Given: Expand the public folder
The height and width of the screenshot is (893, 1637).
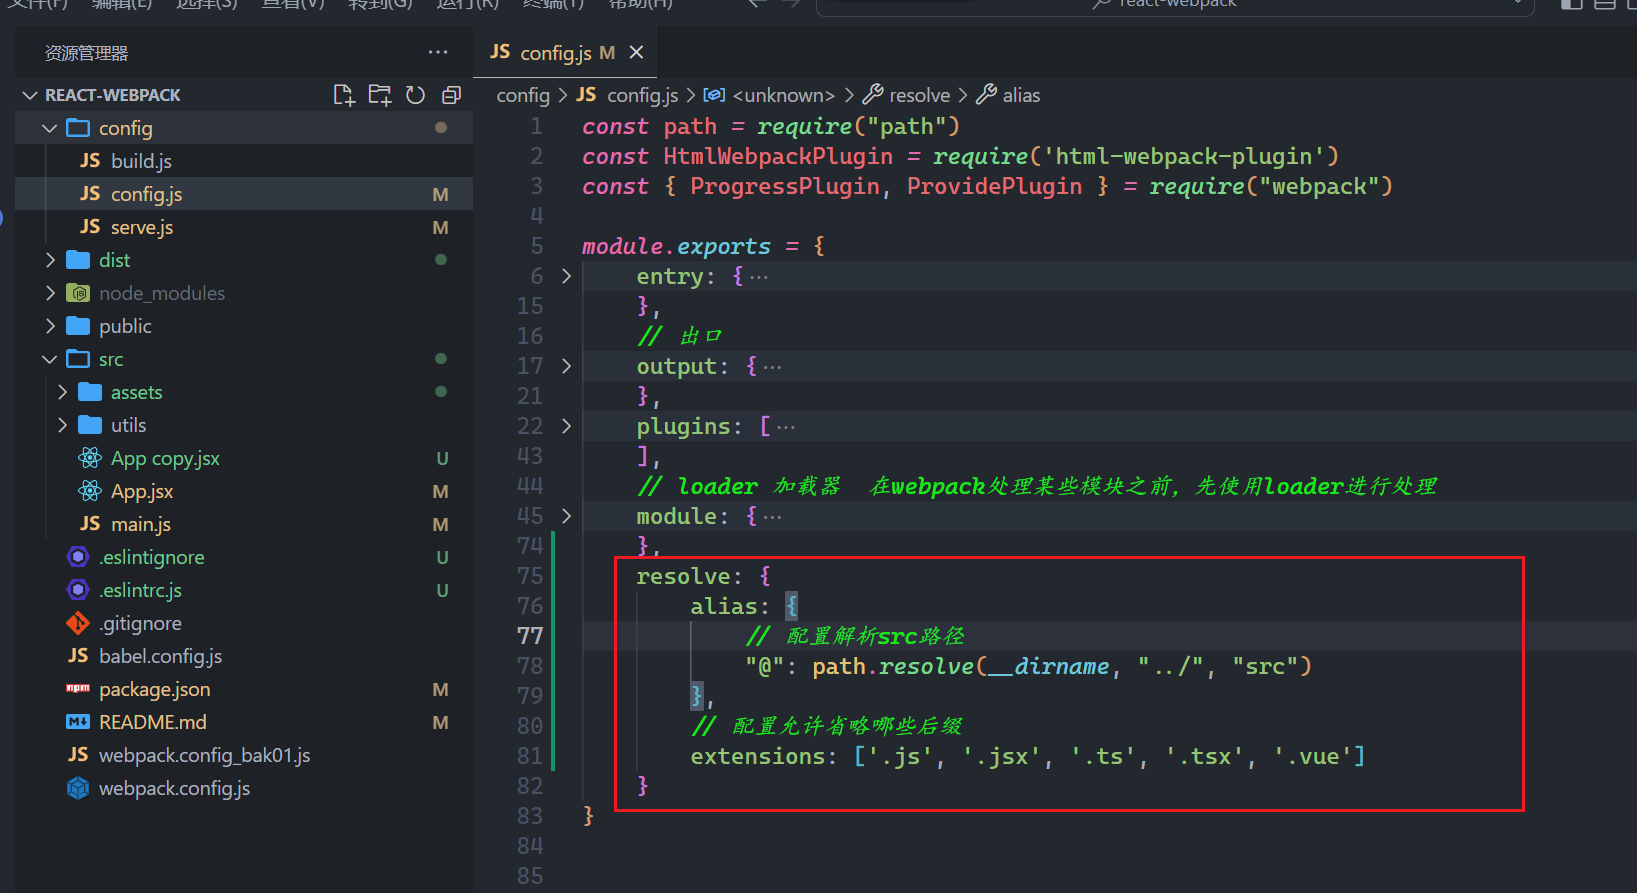Looking at the screenshot, I should click(x=50, y=326).
